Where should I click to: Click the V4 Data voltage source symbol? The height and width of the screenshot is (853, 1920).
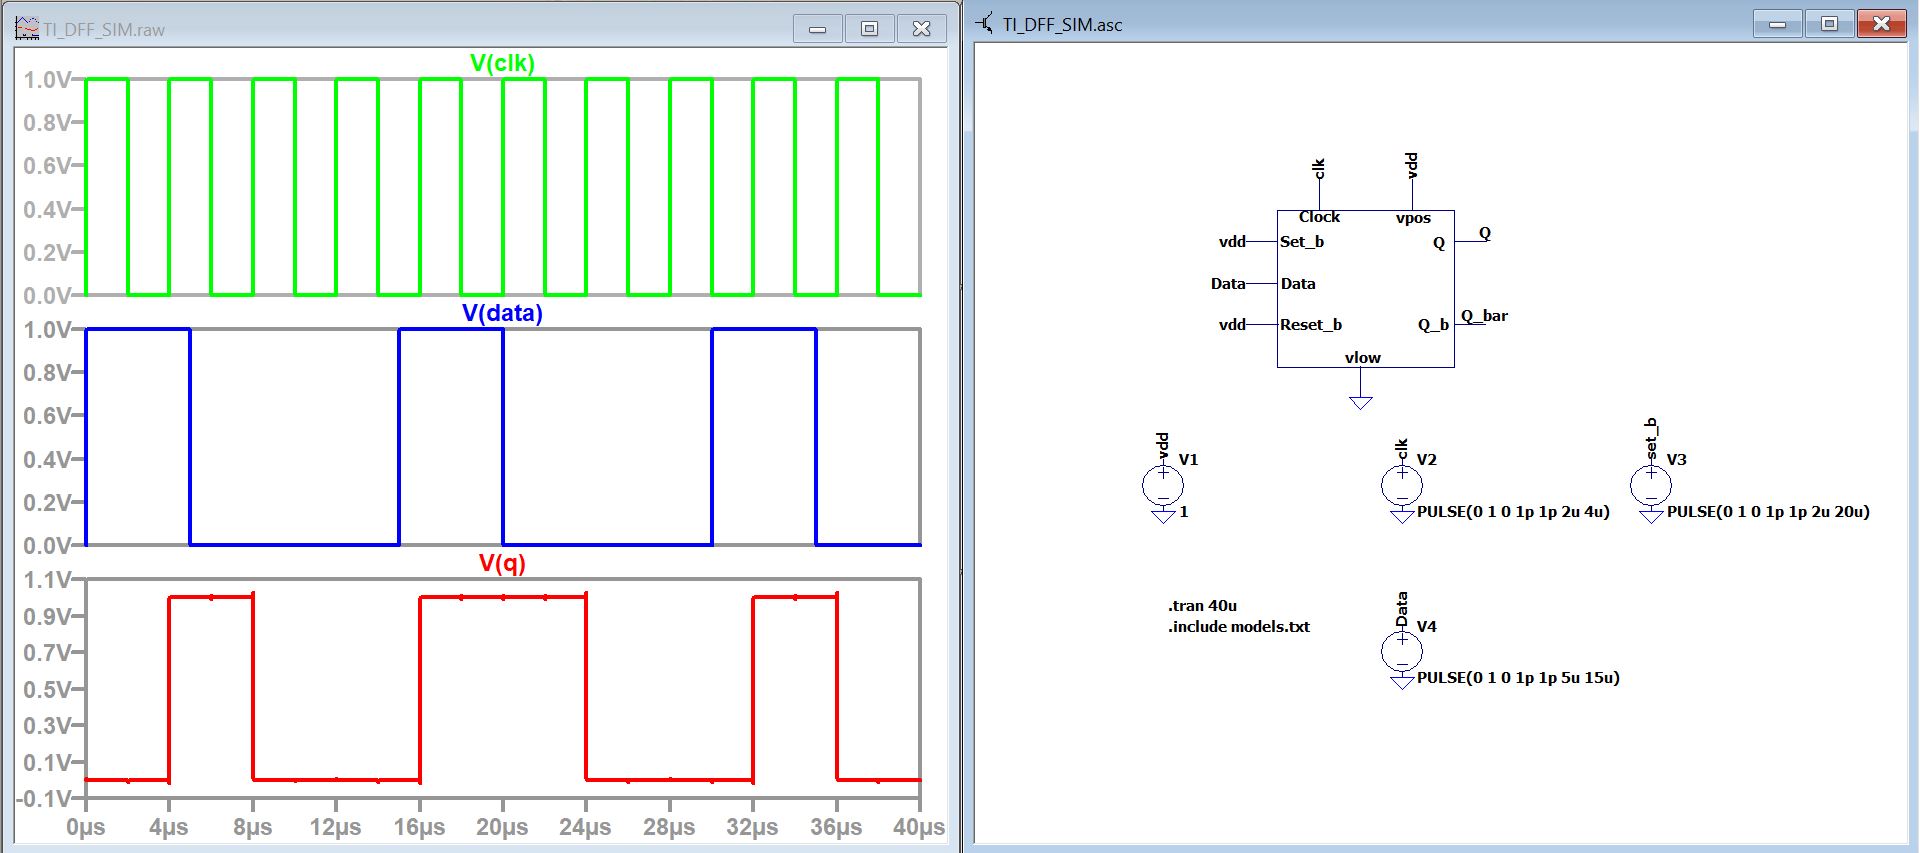pos(1401,652)
